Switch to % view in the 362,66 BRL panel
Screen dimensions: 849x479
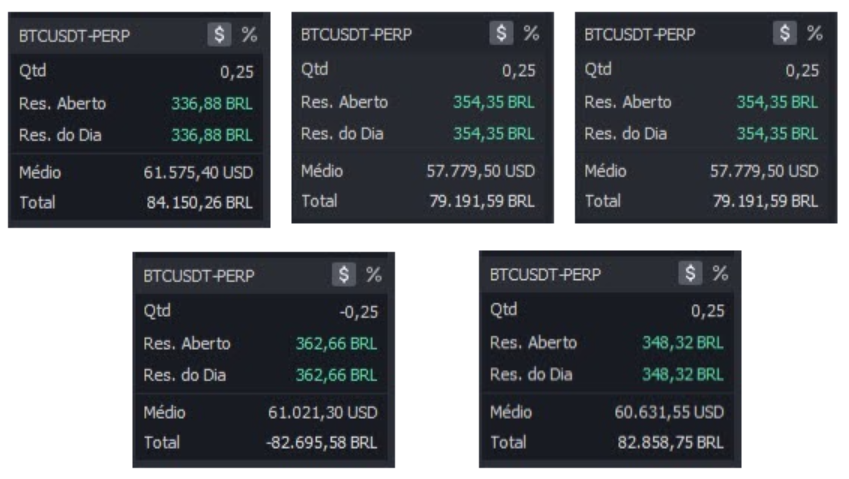pyautogui.click(x=374, y=274)
